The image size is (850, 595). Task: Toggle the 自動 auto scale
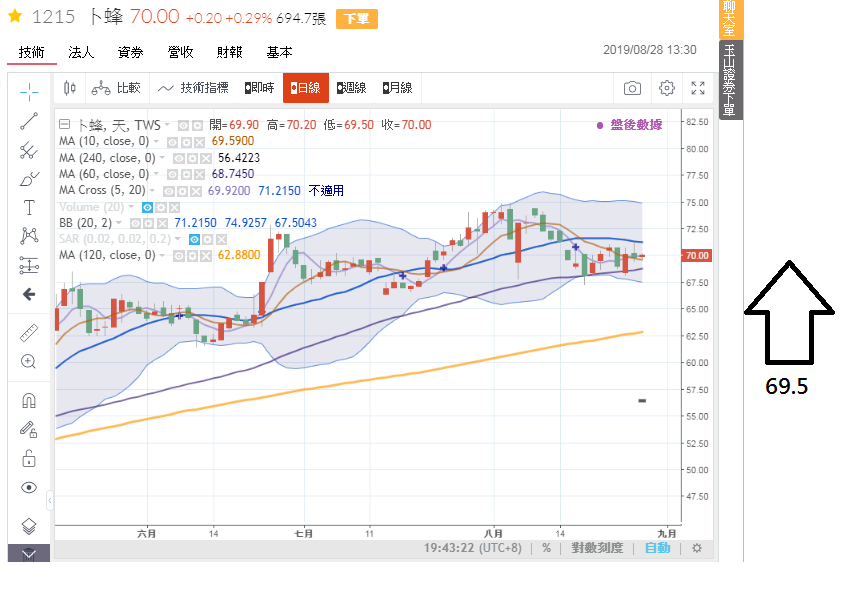point(658,548)
